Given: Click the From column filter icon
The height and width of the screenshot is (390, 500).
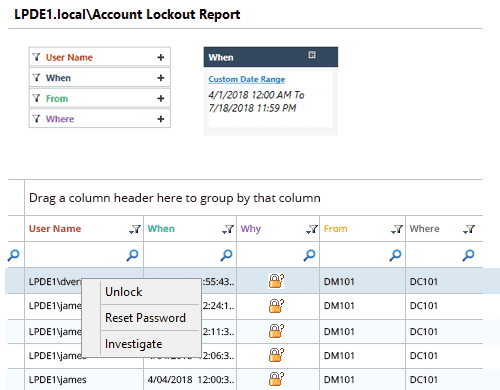Looking at the screenshot, I should (x=397, y=229).
